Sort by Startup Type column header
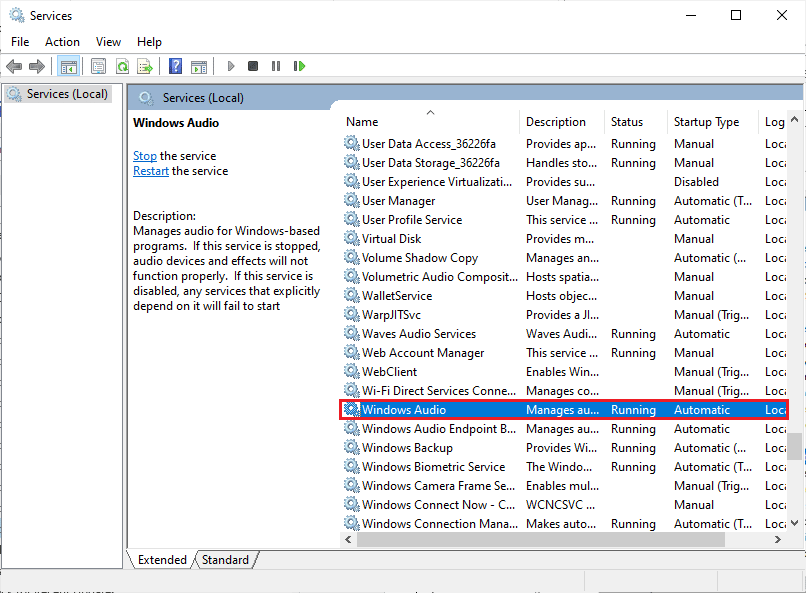The width and height of the screenshot is (806, 593). click(713, 122)
